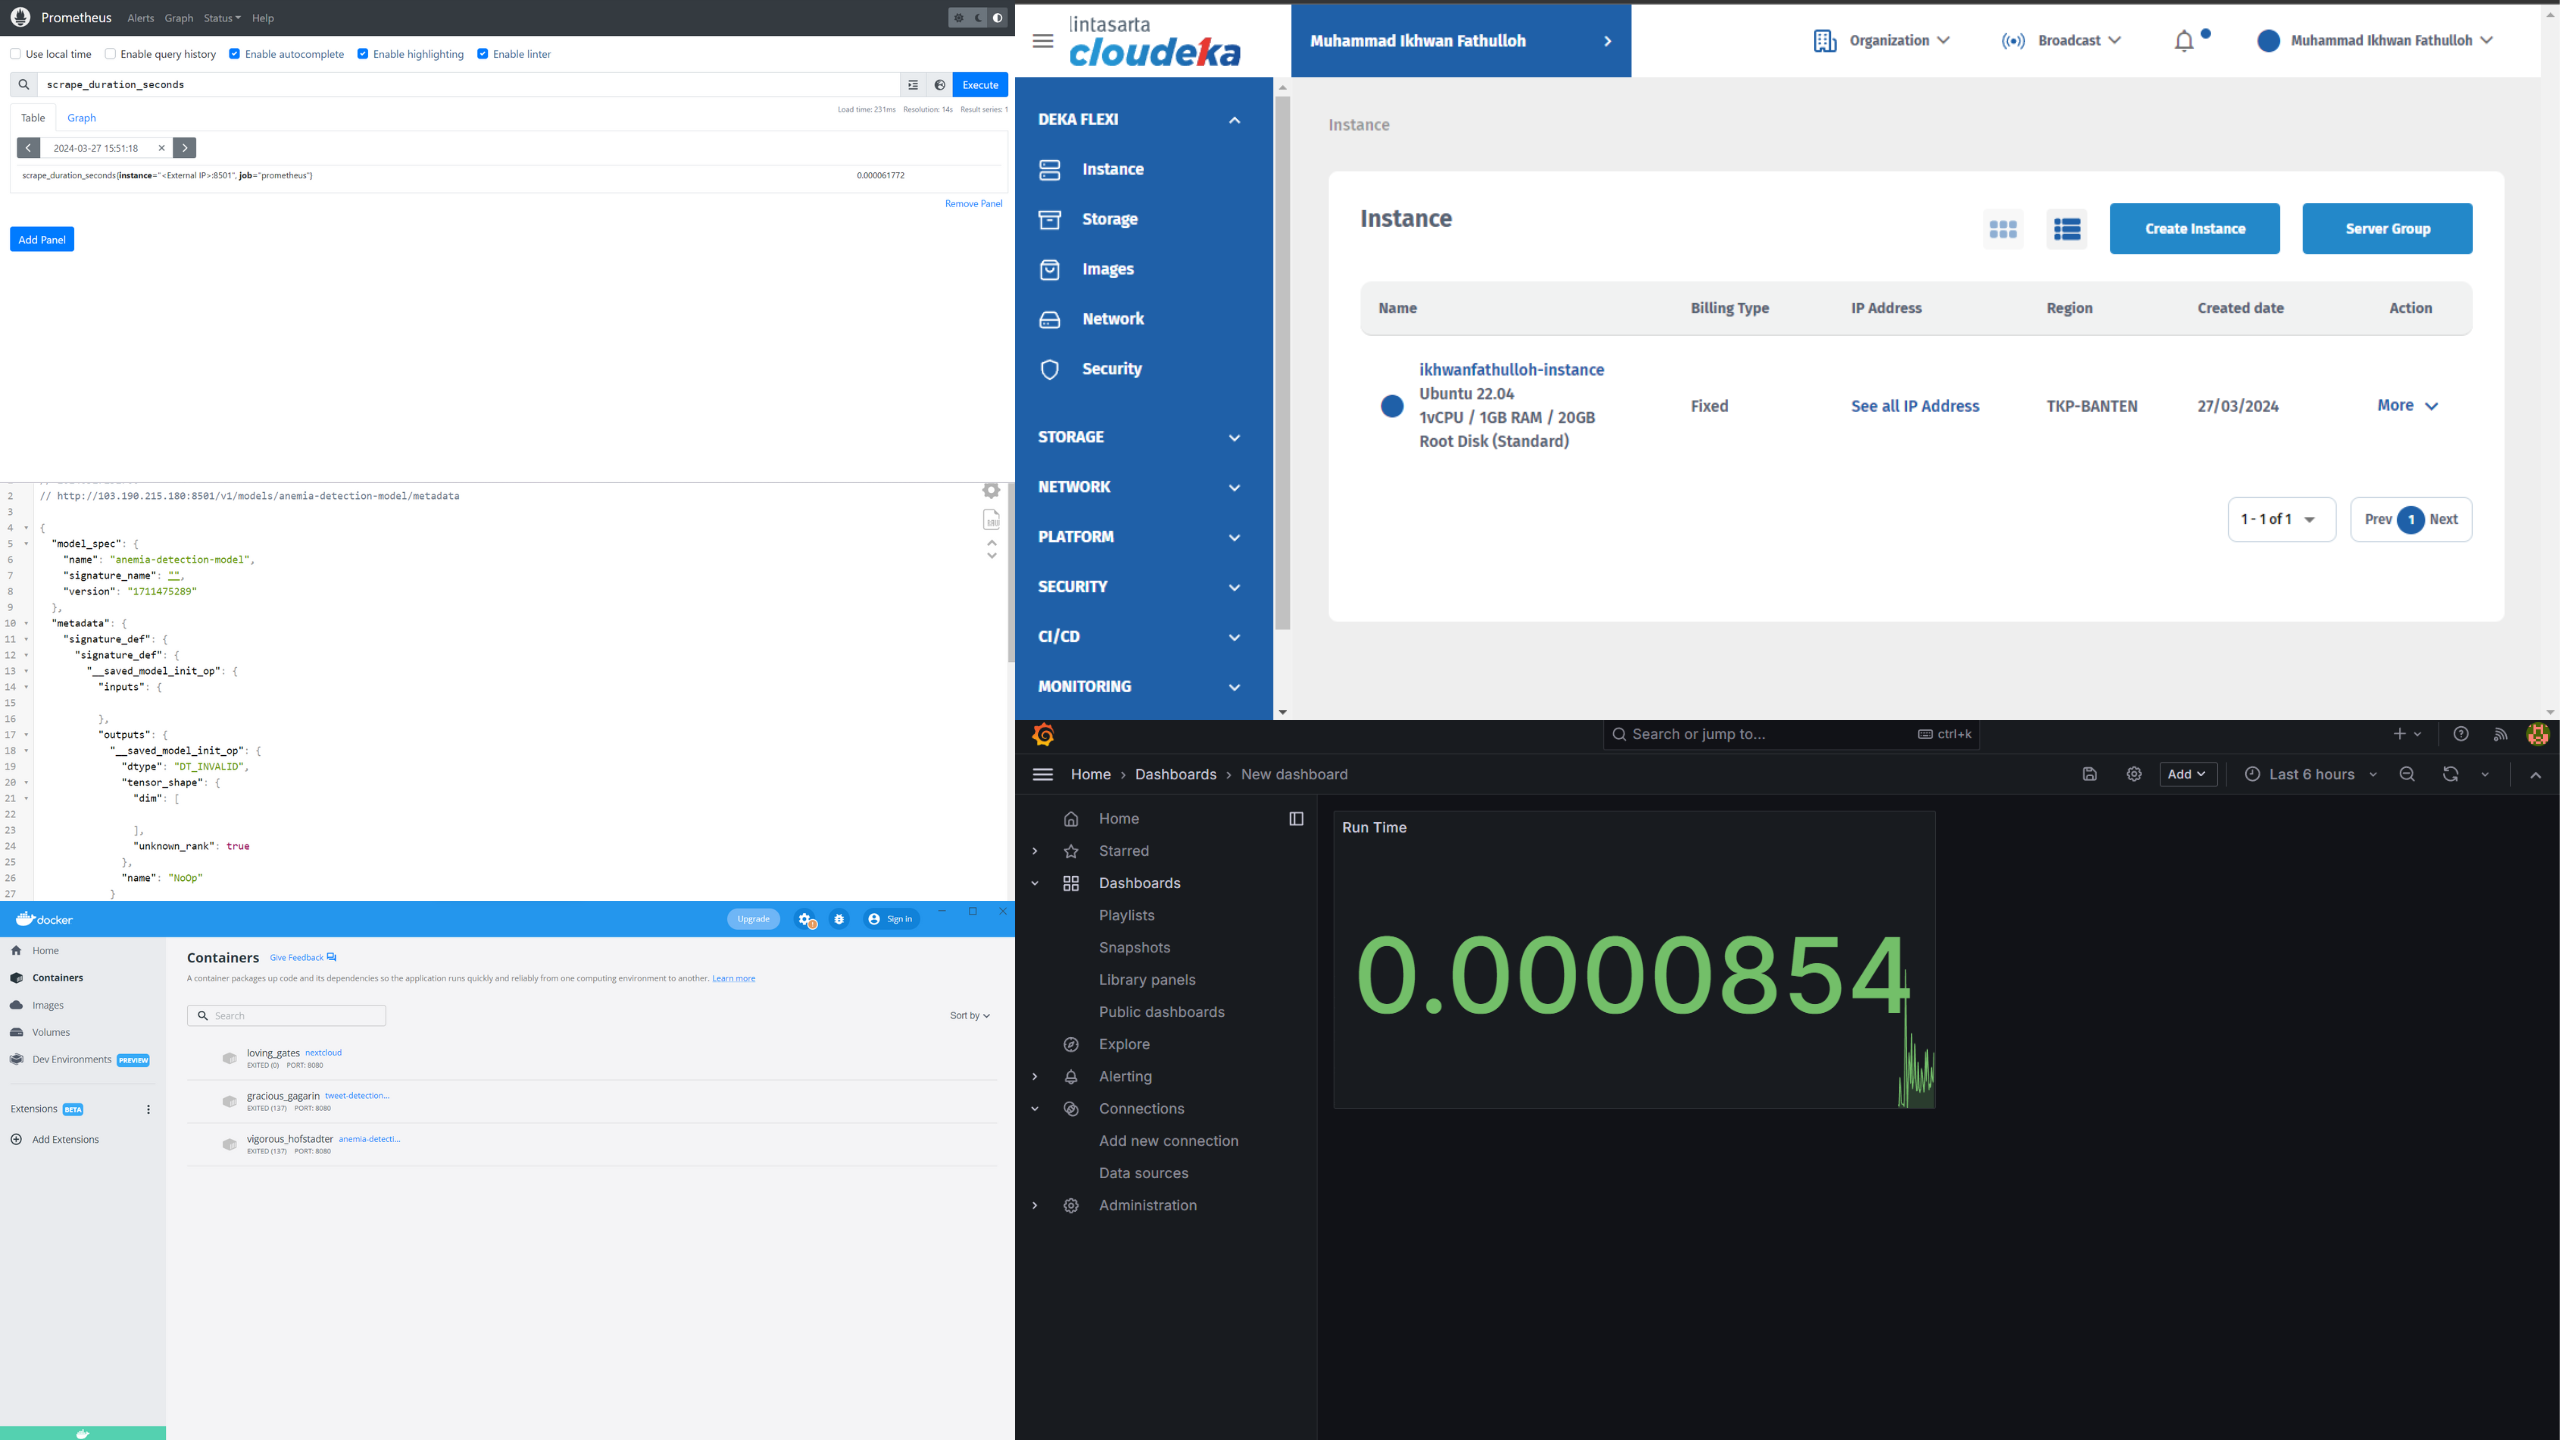Image resolution: width=2560 pixels, height=1440 pixels.
Task: Open Grafana dashboard settings gear
Action: (2134, 774)
